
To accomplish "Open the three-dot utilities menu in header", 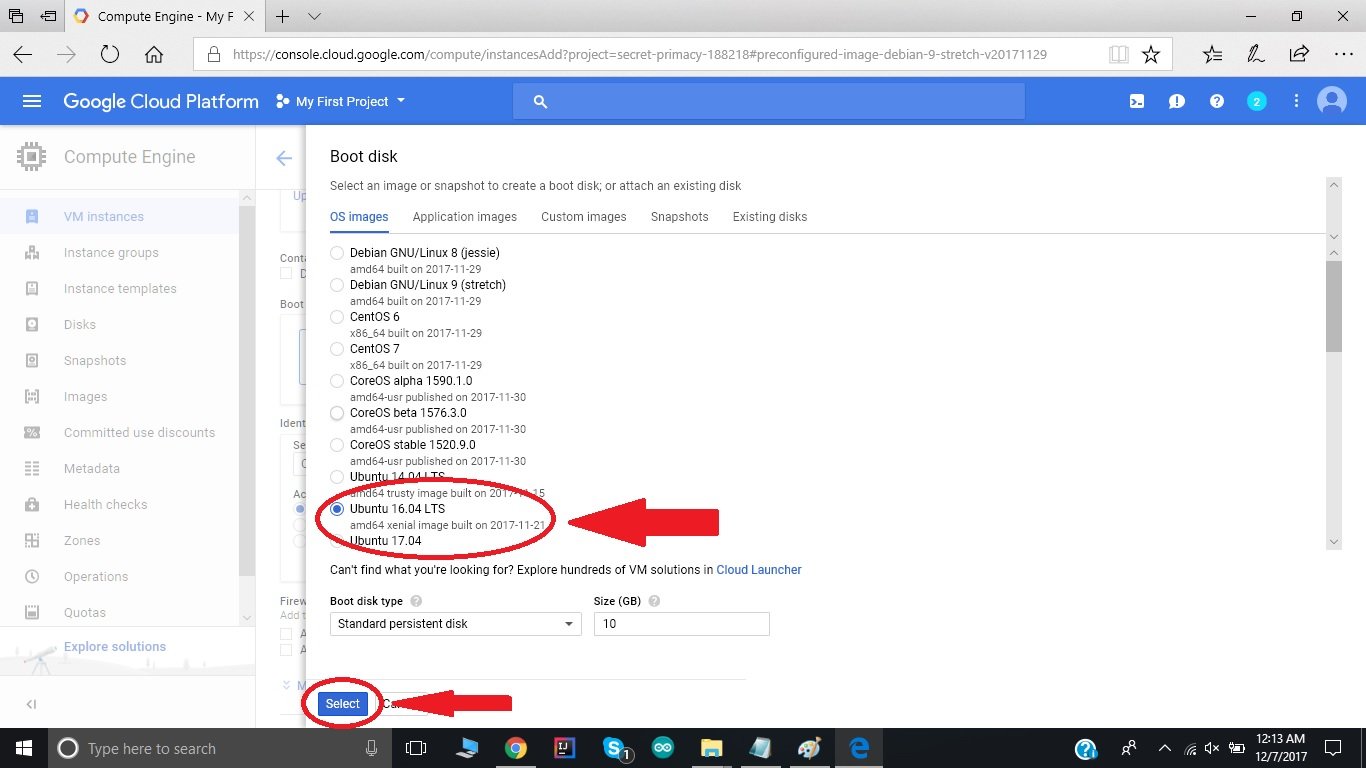I will pos(1296,101).
